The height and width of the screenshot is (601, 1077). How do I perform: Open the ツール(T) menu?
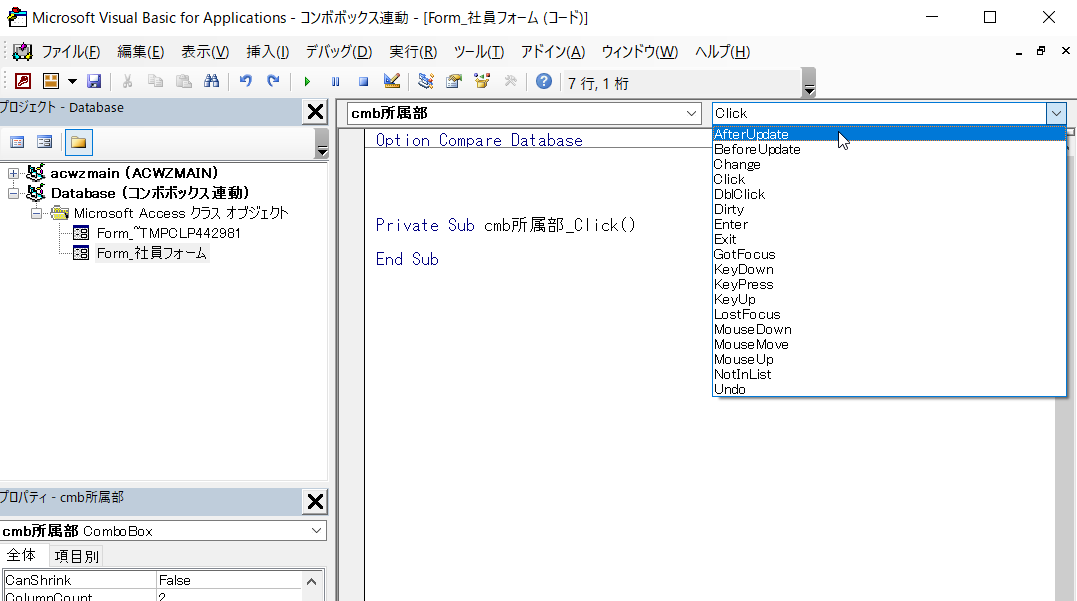click(479, 52)
